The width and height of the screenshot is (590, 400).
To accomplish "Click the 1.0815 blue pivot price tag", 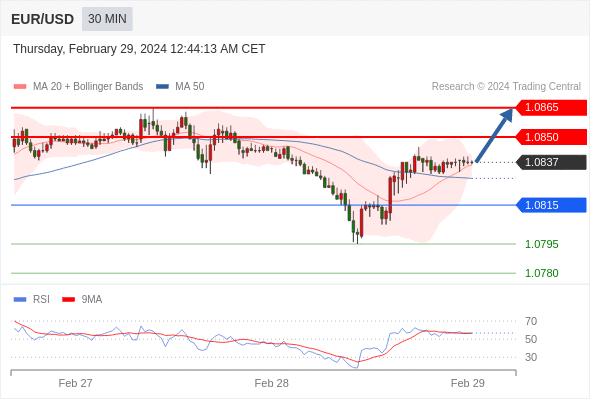I will tap(551, 205).
